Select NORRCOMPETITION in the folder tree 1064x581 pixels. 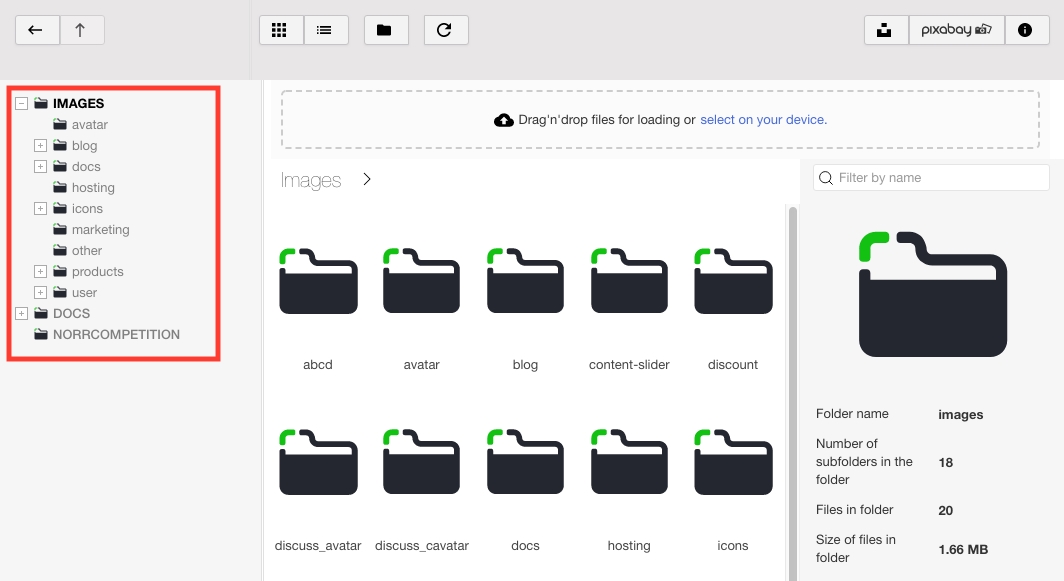tap(116, 334)
